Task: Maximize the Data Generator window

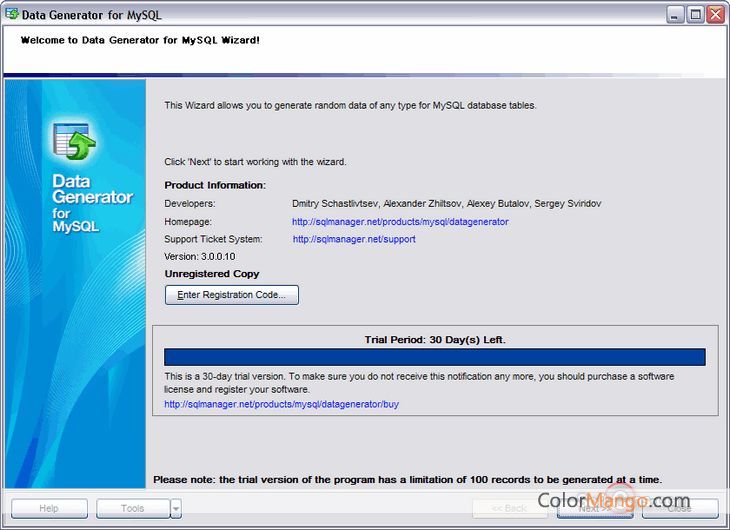Action: tap(695, 15)
